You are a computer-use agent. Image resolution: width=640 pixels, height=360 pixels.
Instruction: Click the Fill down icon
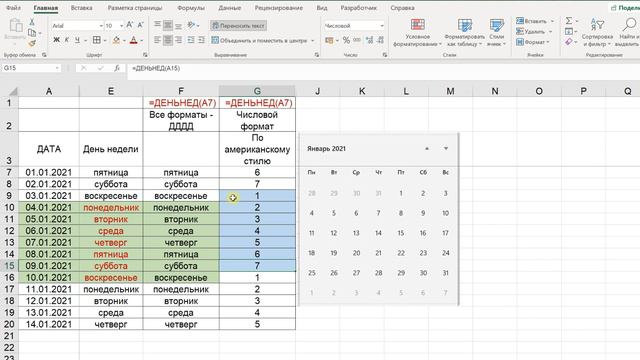pyautogui.click(x=569, y=31)
